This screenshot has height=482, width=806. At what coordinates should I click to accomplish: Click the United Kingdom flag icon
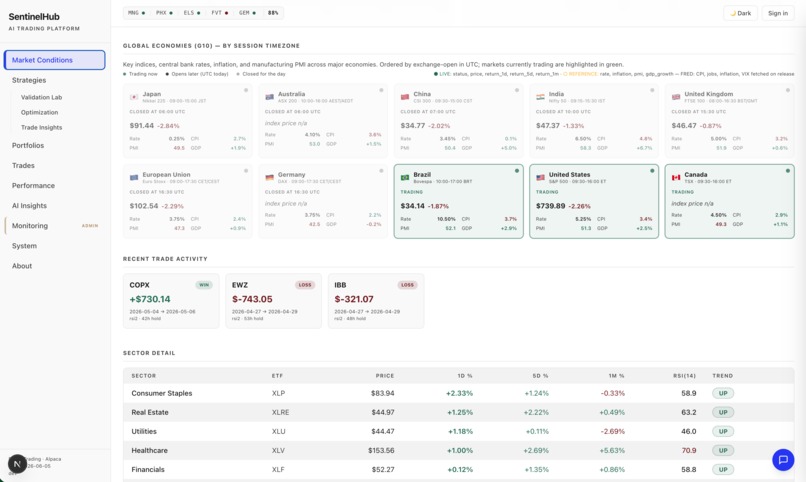pos(676,97)
